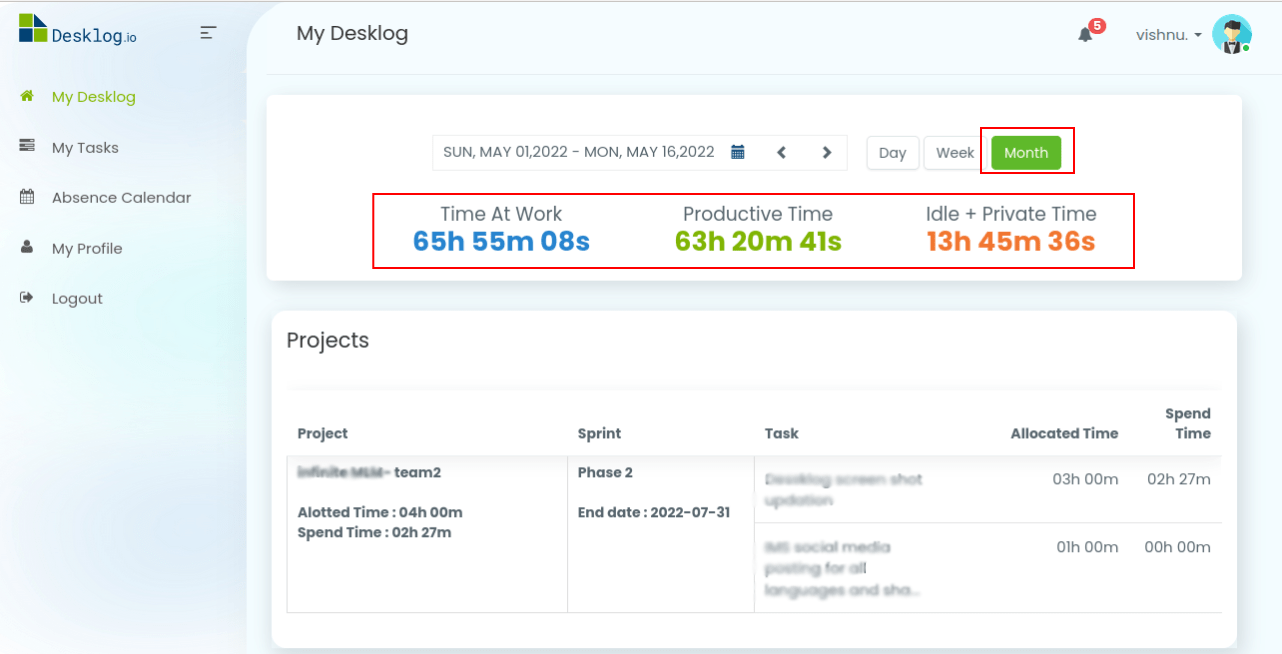The height and width of the screenshot is (654, 1282).
Task: Click the user avatar picture
Action: [x=1232, y=33]
